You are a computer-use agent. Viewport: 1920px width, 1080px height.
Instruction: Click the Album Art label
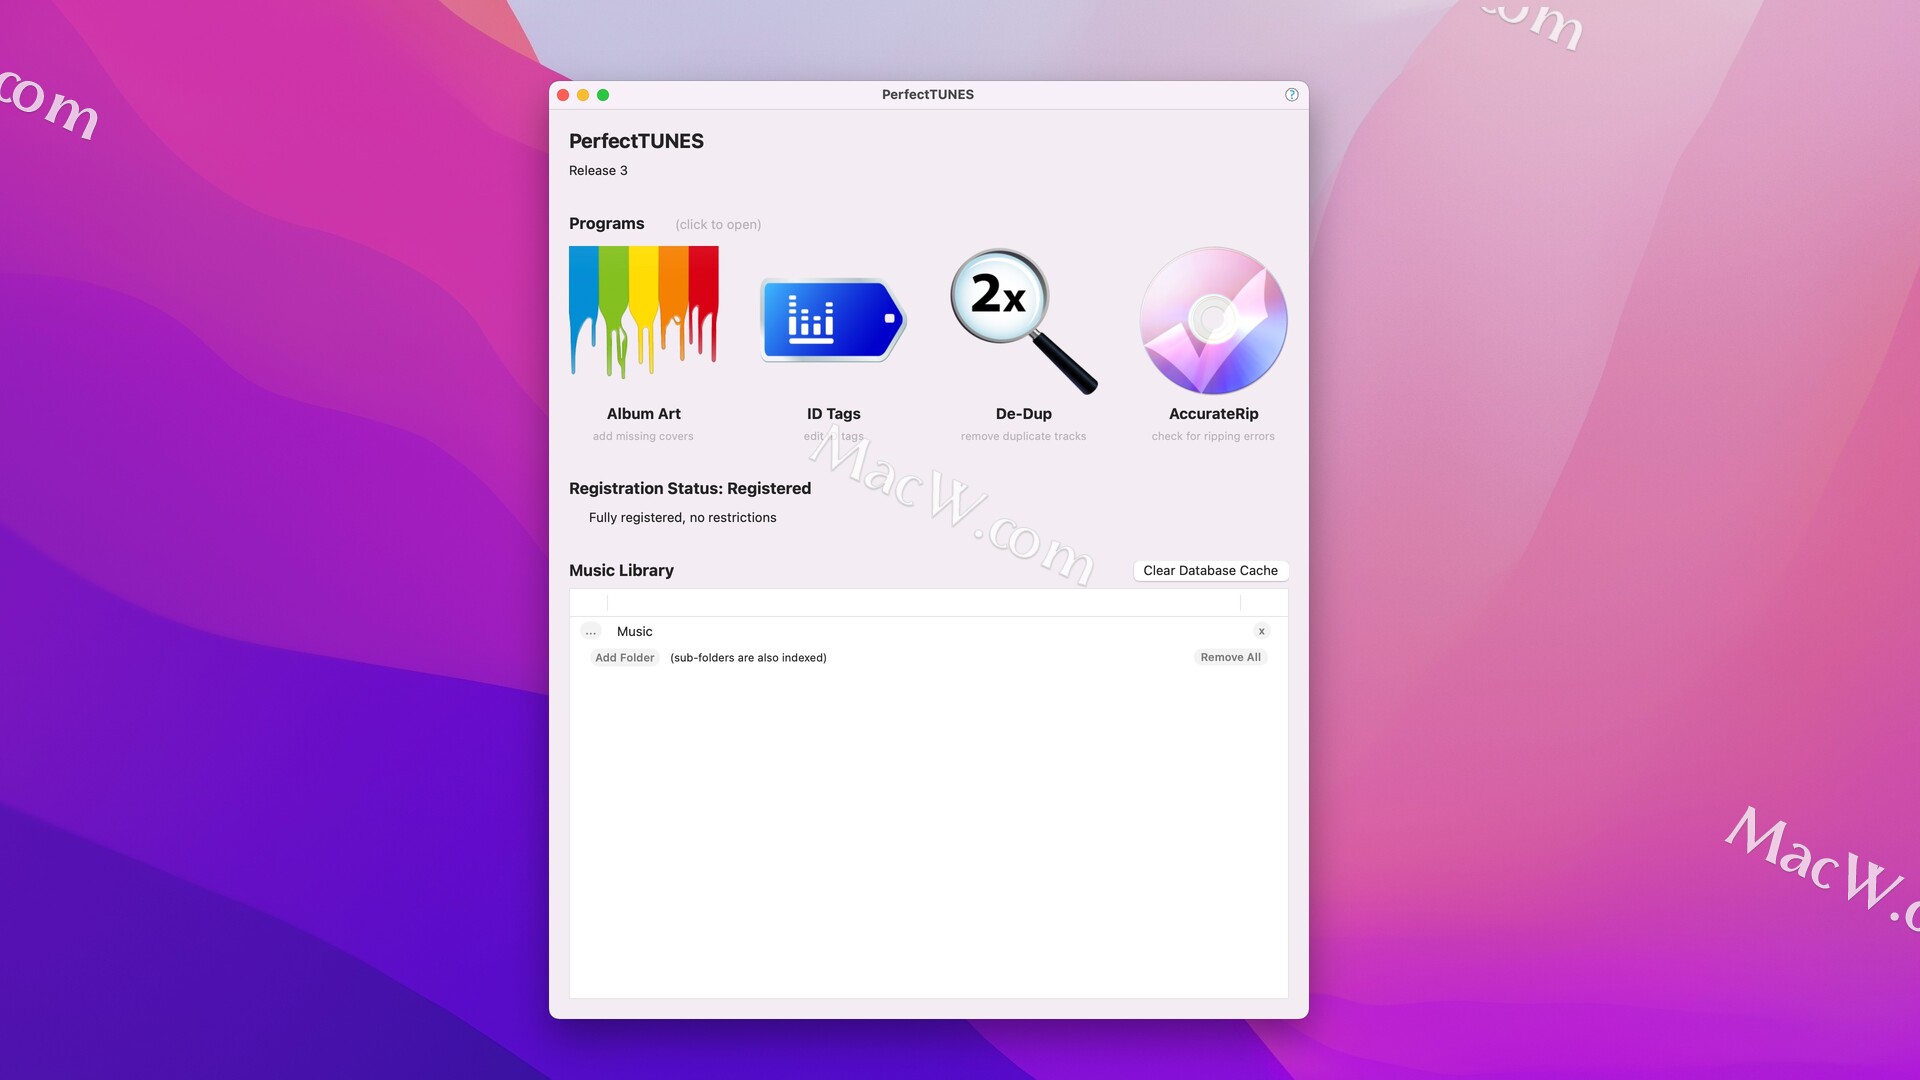coord(643,414)
